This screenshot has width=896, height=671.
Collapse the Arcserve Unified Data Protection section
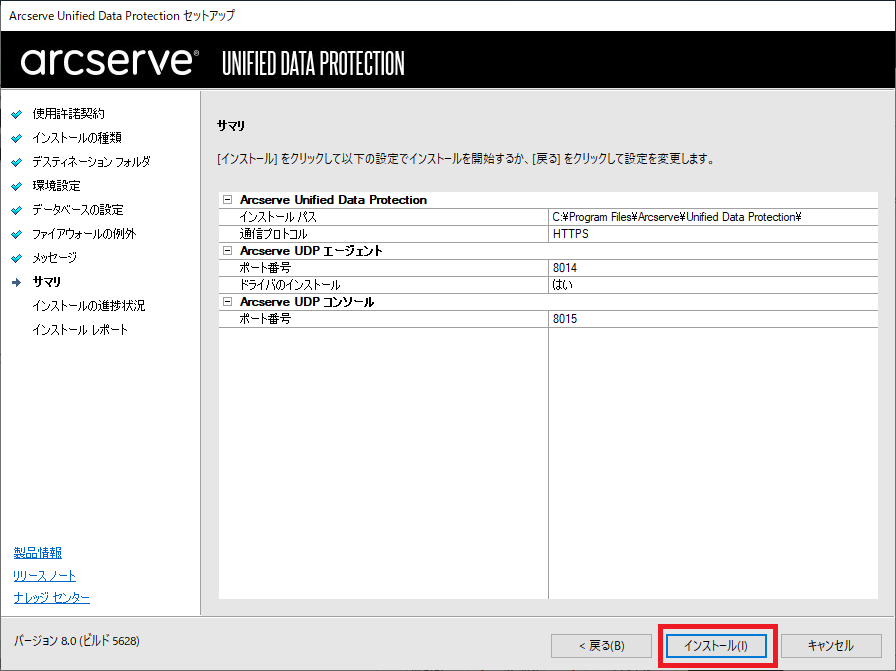[x=228, y=200]
